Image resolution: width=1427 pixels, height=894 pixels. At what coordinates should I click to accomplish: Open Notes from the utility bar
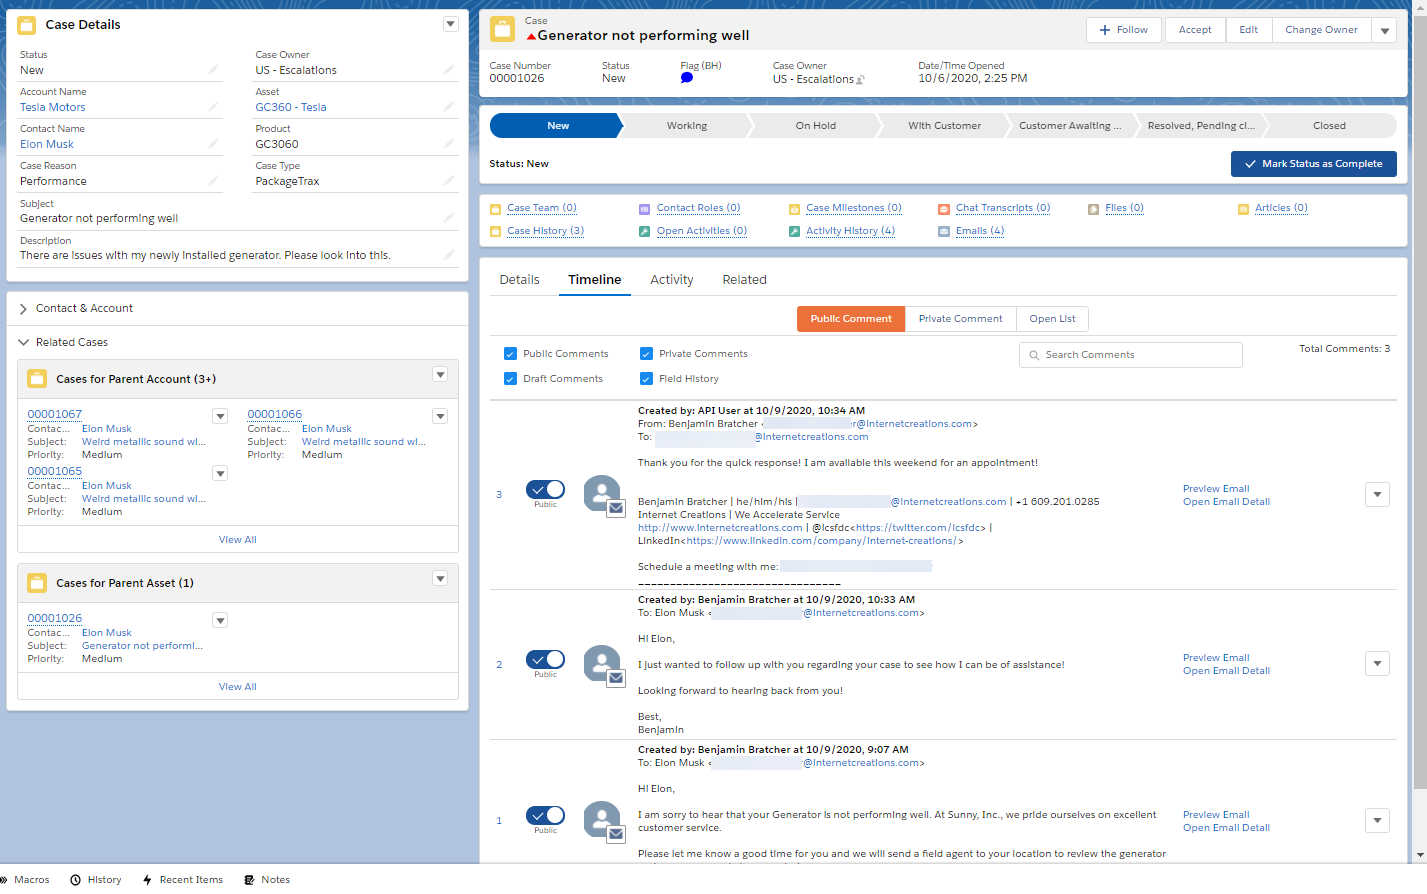pos(267,880)
